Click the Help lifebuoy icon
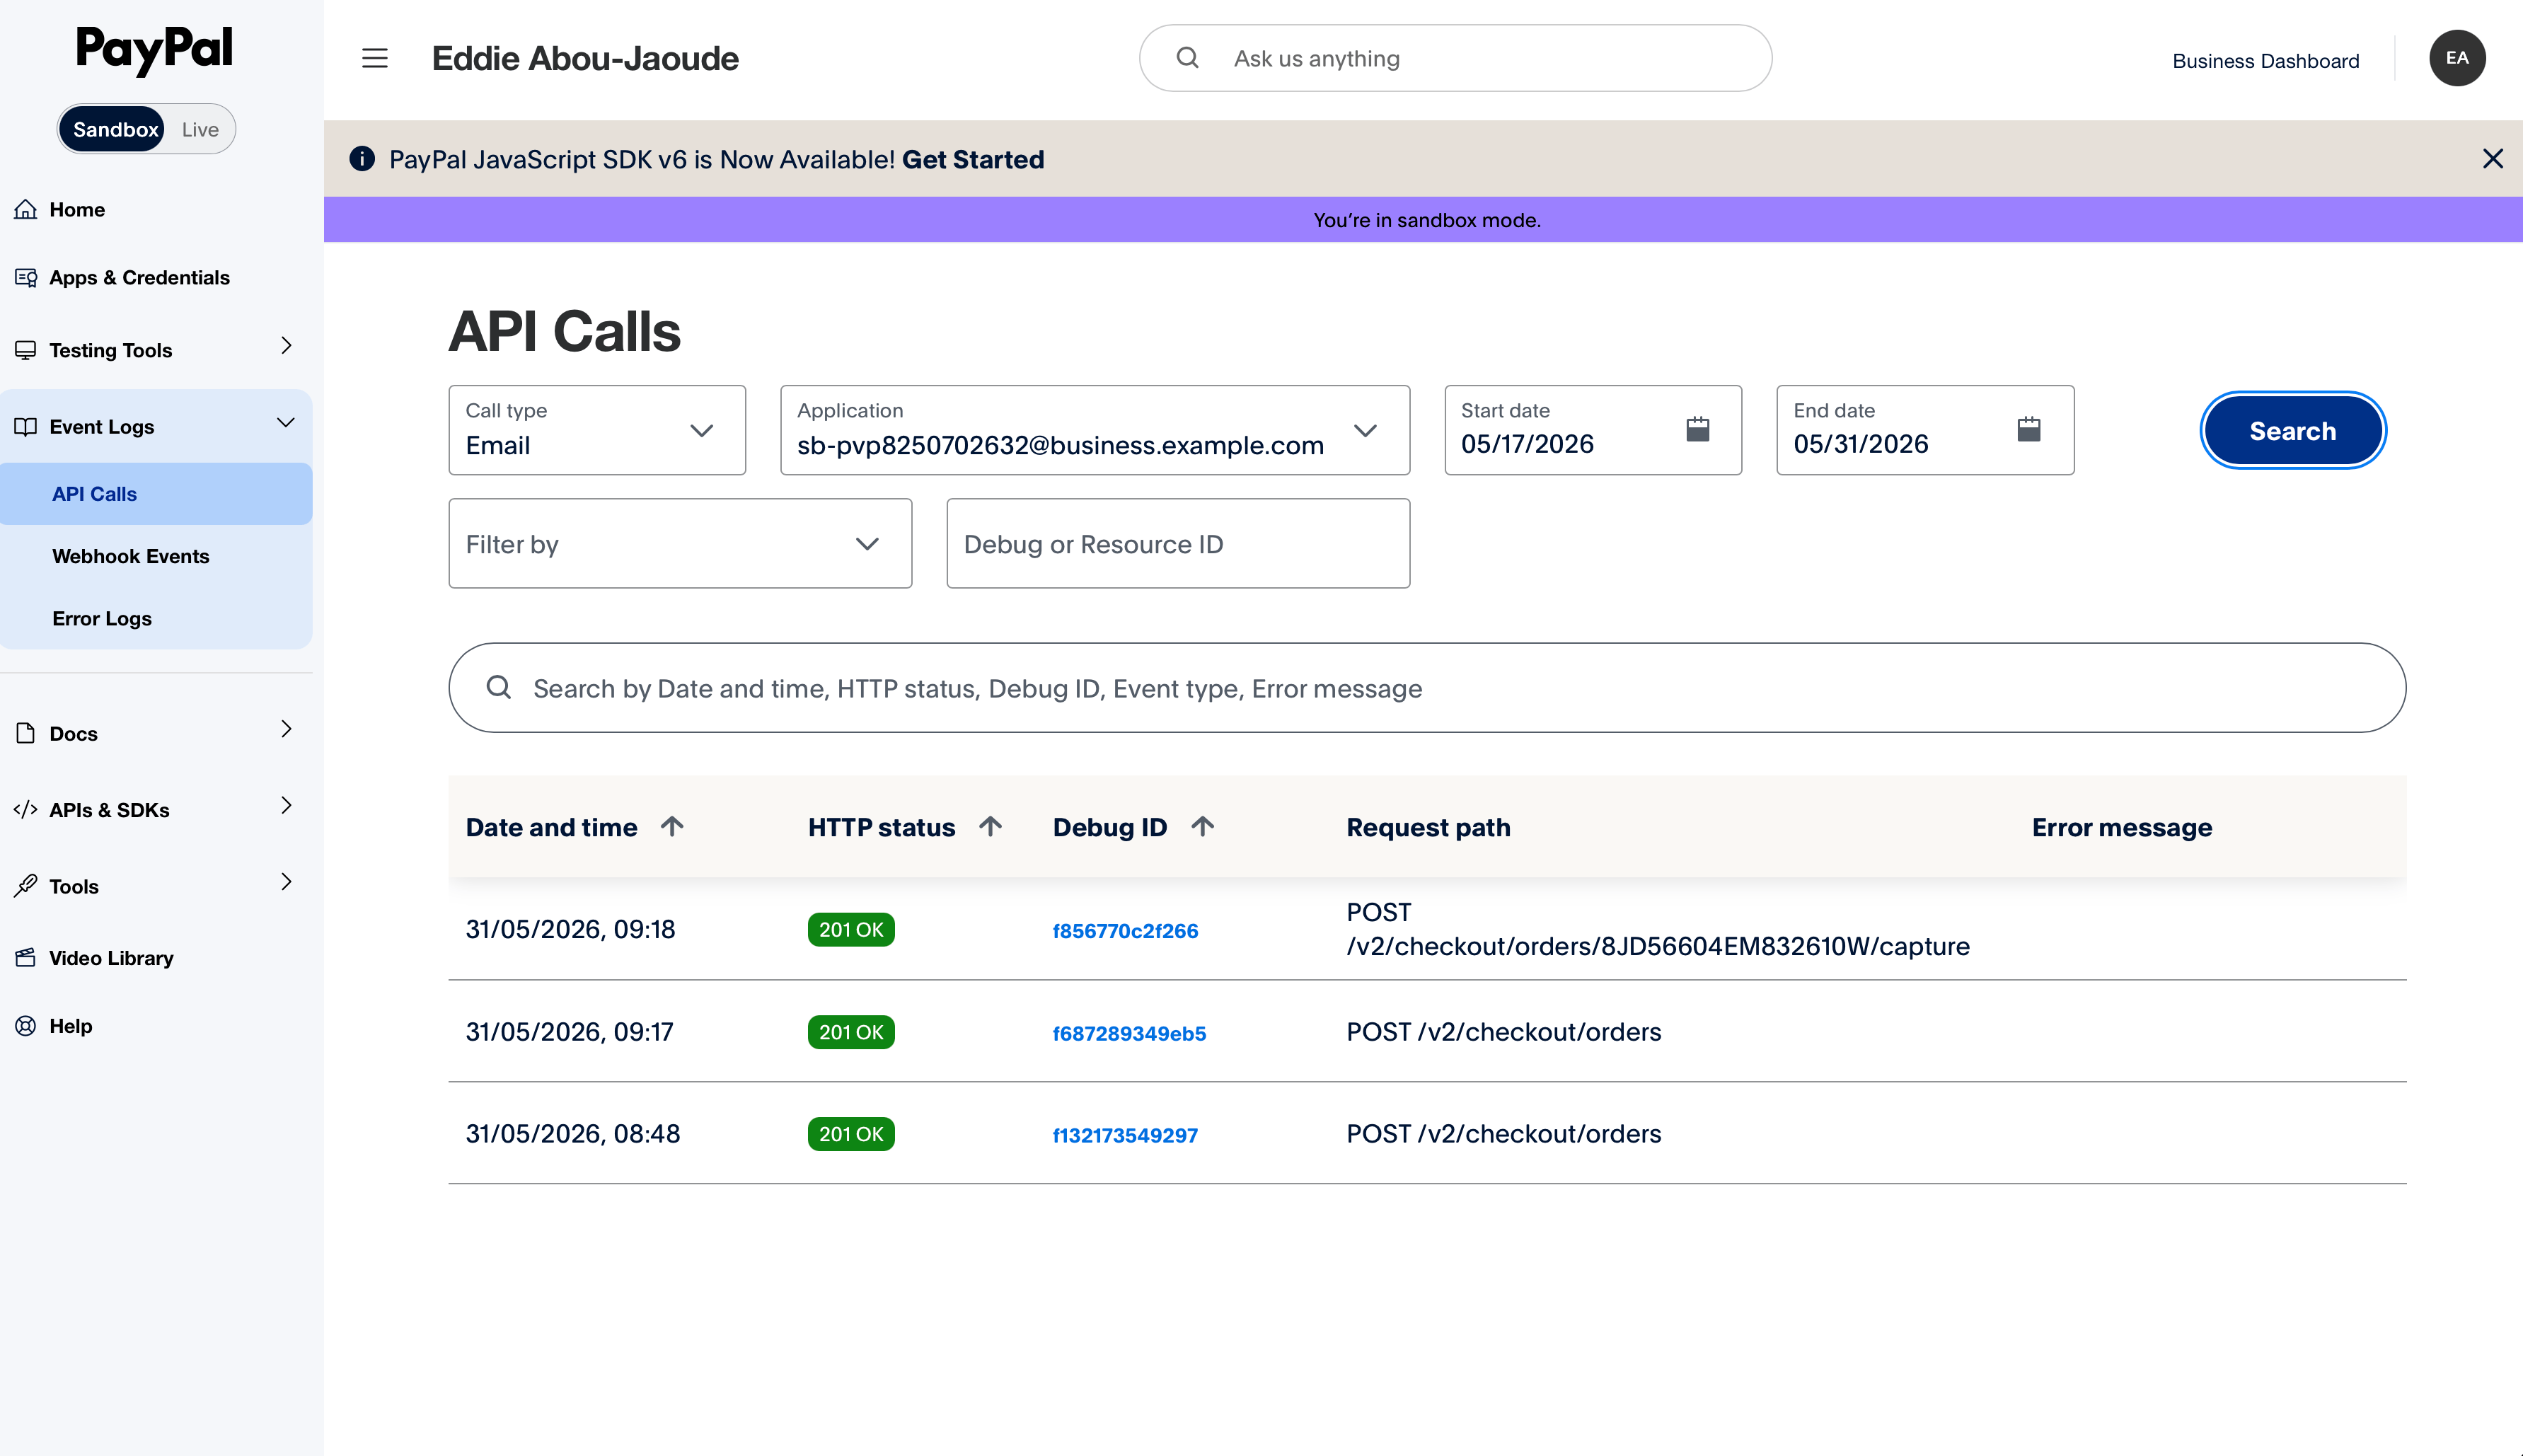The height and width of the screenshot is (1456, 2523). tap(26, 1026)
